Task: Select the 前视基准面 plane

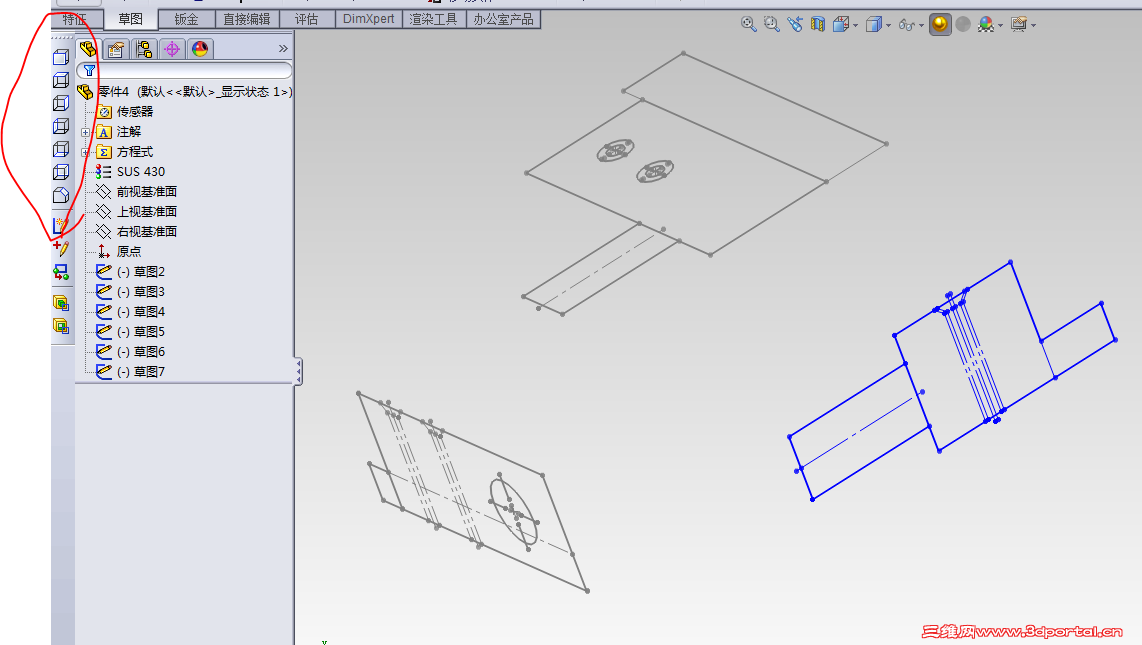Action: (146, 191)
